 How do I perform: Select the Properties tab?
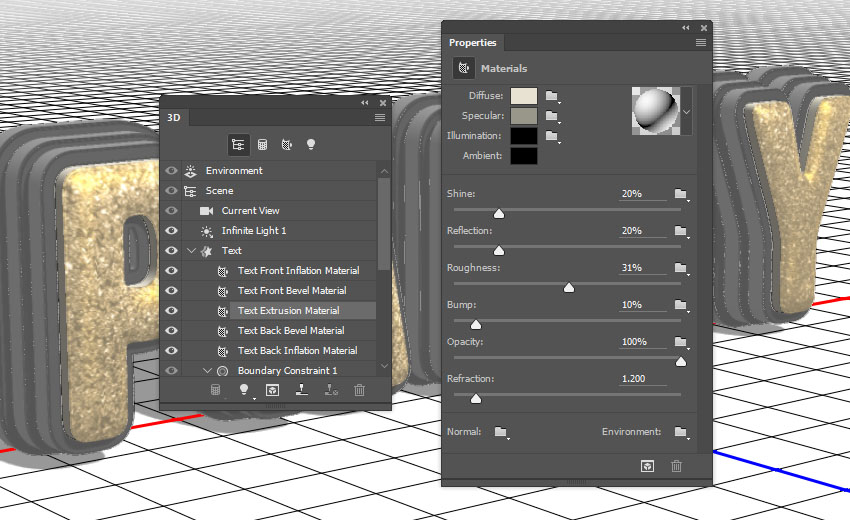coord(473,43)
